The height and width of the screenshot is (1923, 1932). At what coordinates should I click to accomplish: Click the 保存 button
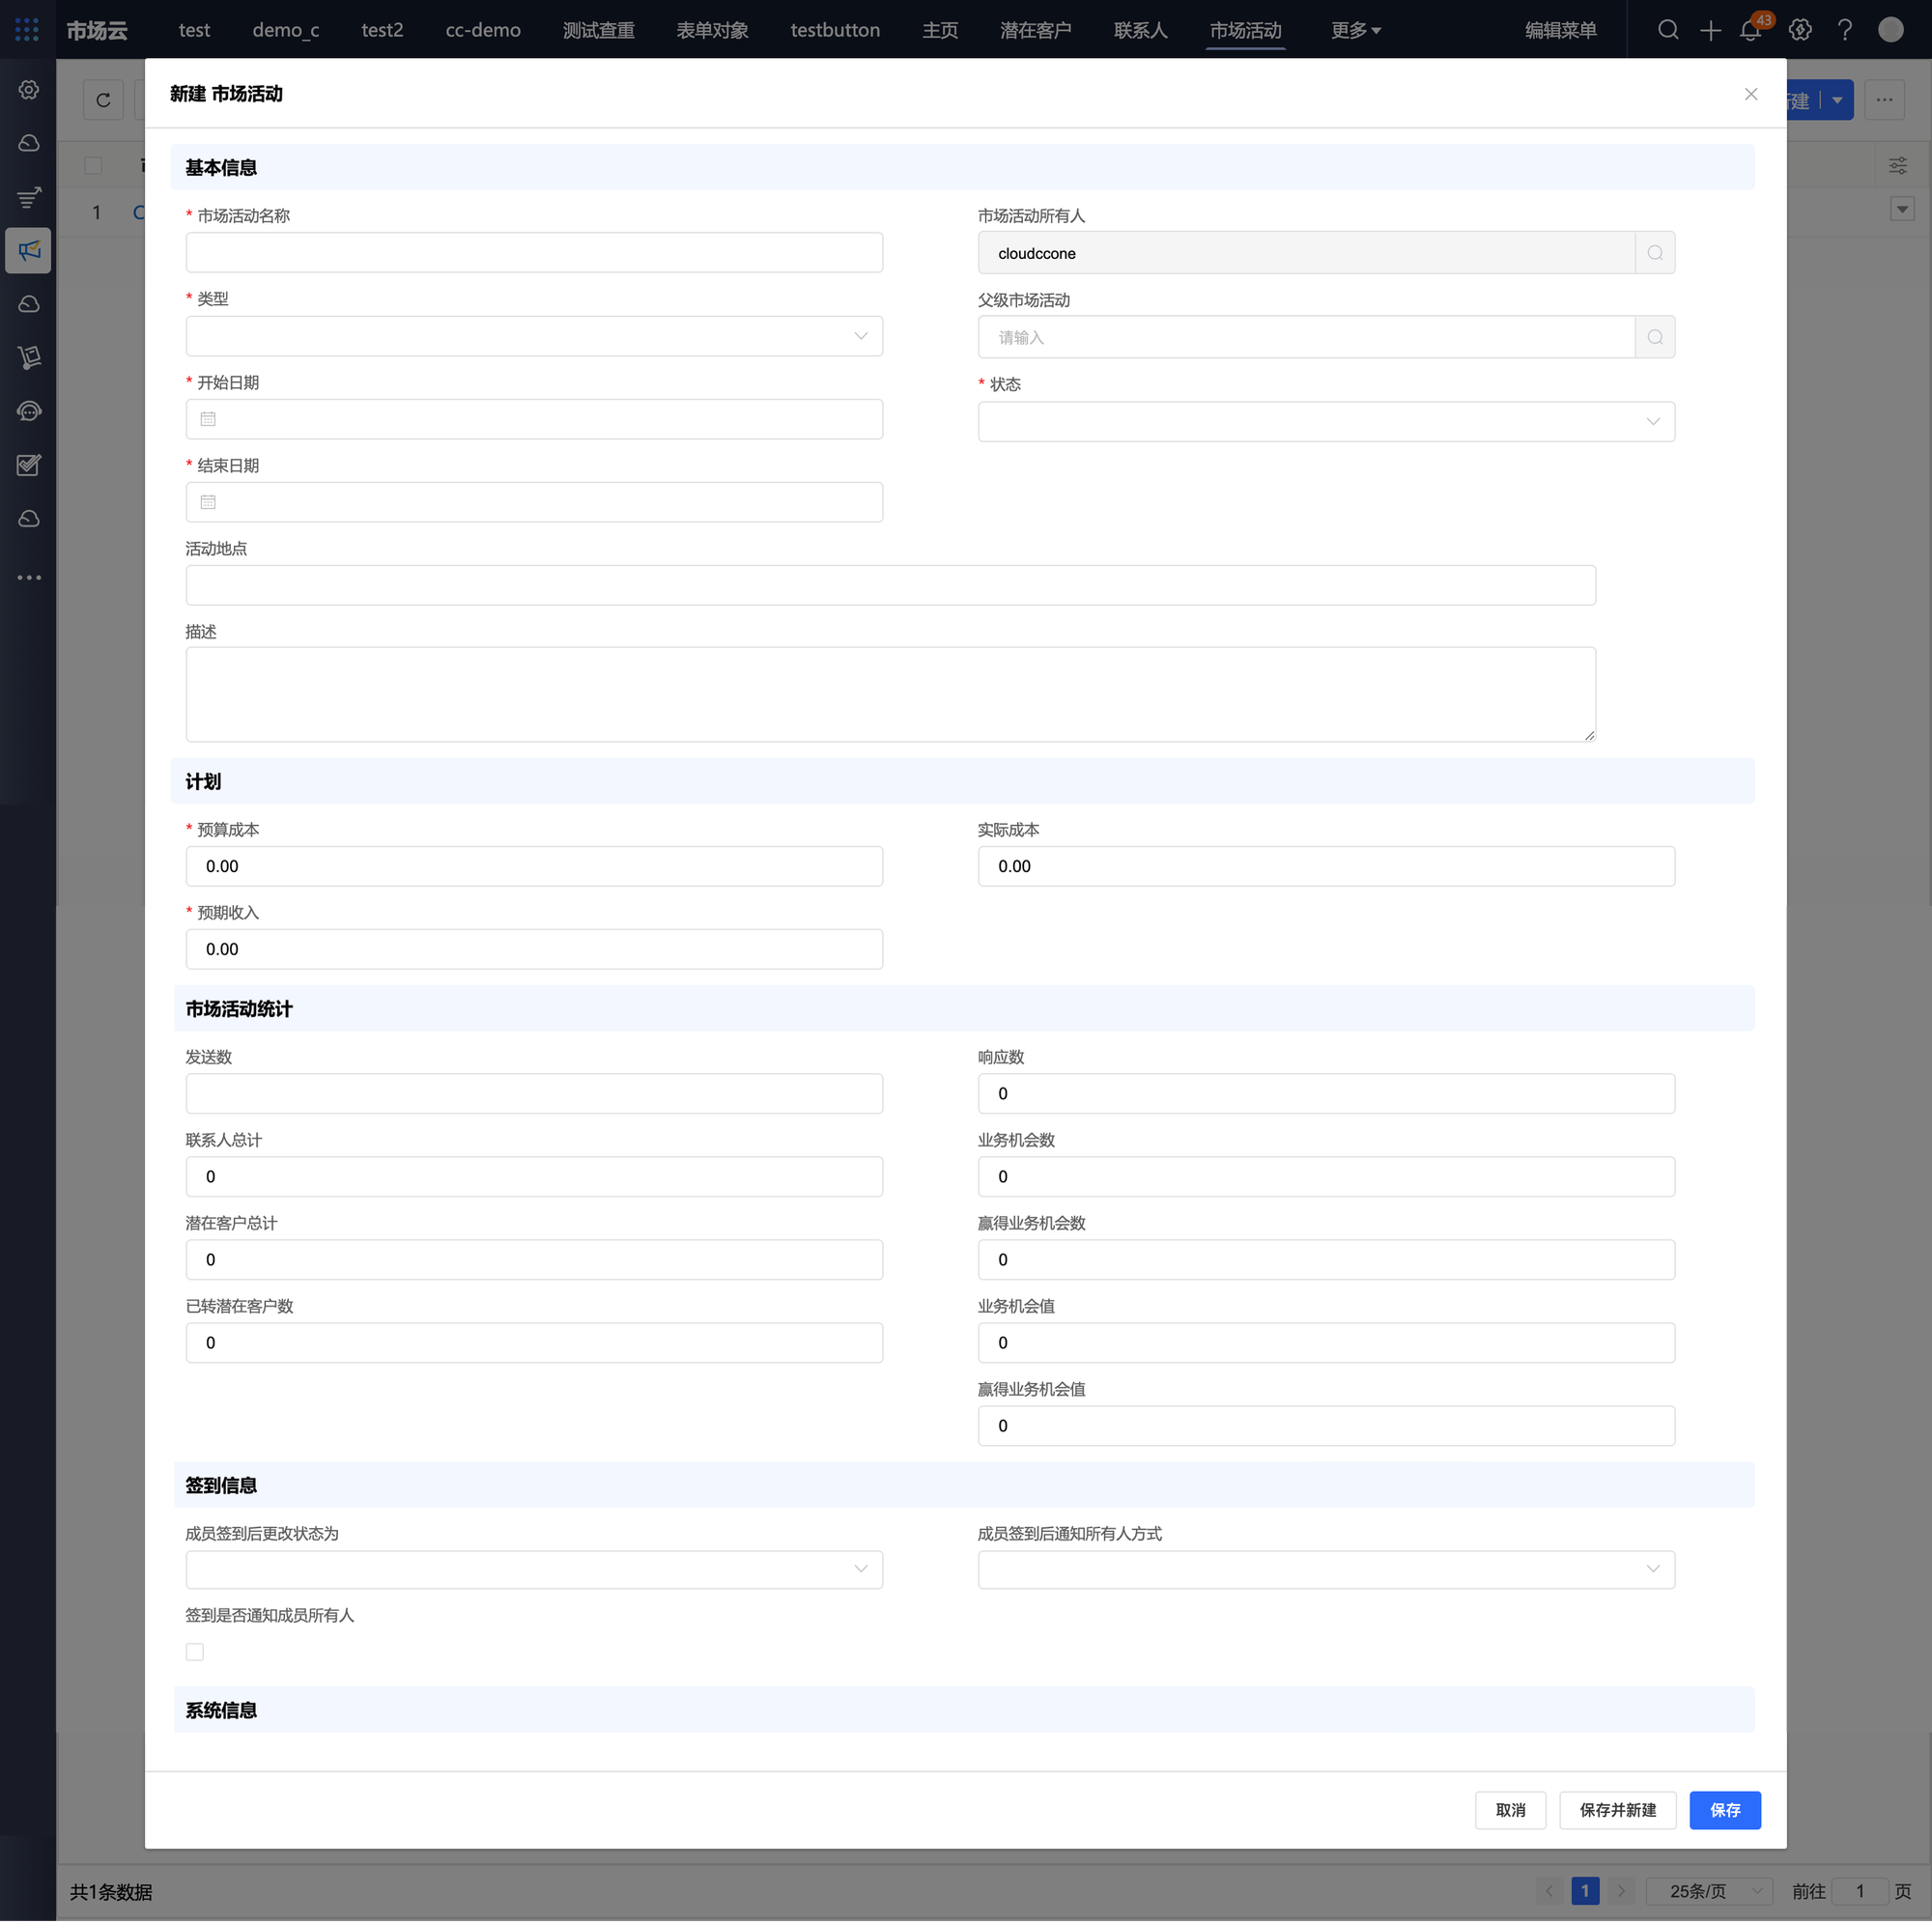(x=1724, y=1810)
